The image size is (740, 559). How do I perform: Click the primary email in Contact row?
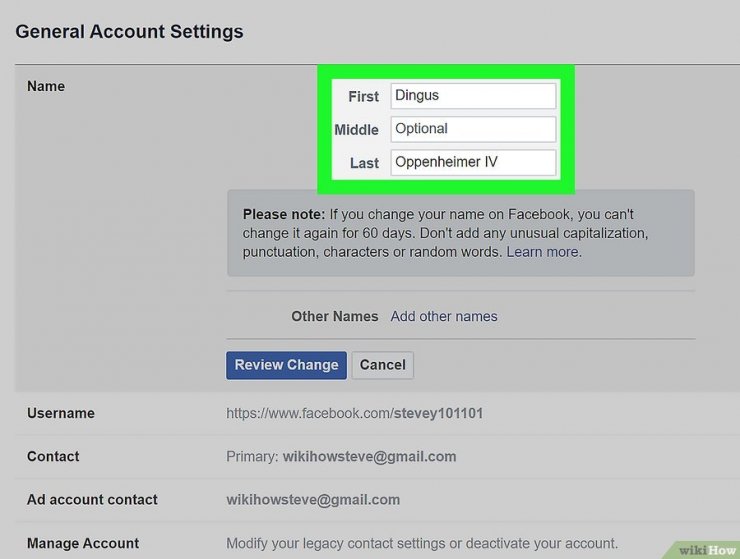point(369,456)
